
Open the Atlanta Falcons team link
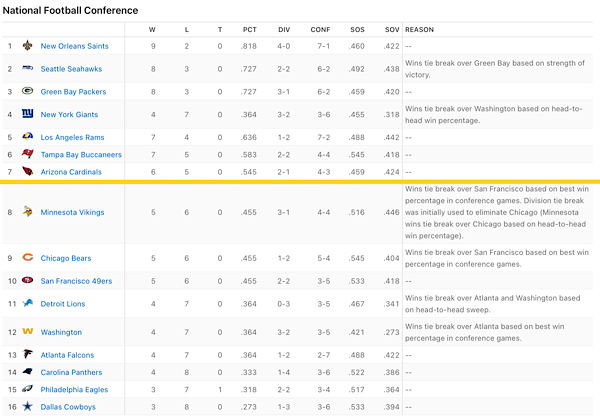[67, 355]
